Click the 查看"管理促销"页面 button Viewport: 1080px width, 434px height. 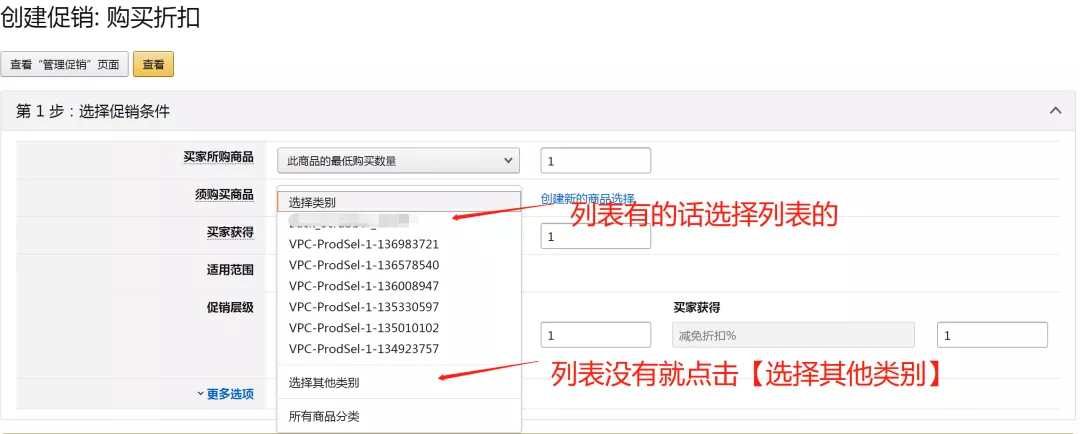pyautogui.click(x=64, y=65)
